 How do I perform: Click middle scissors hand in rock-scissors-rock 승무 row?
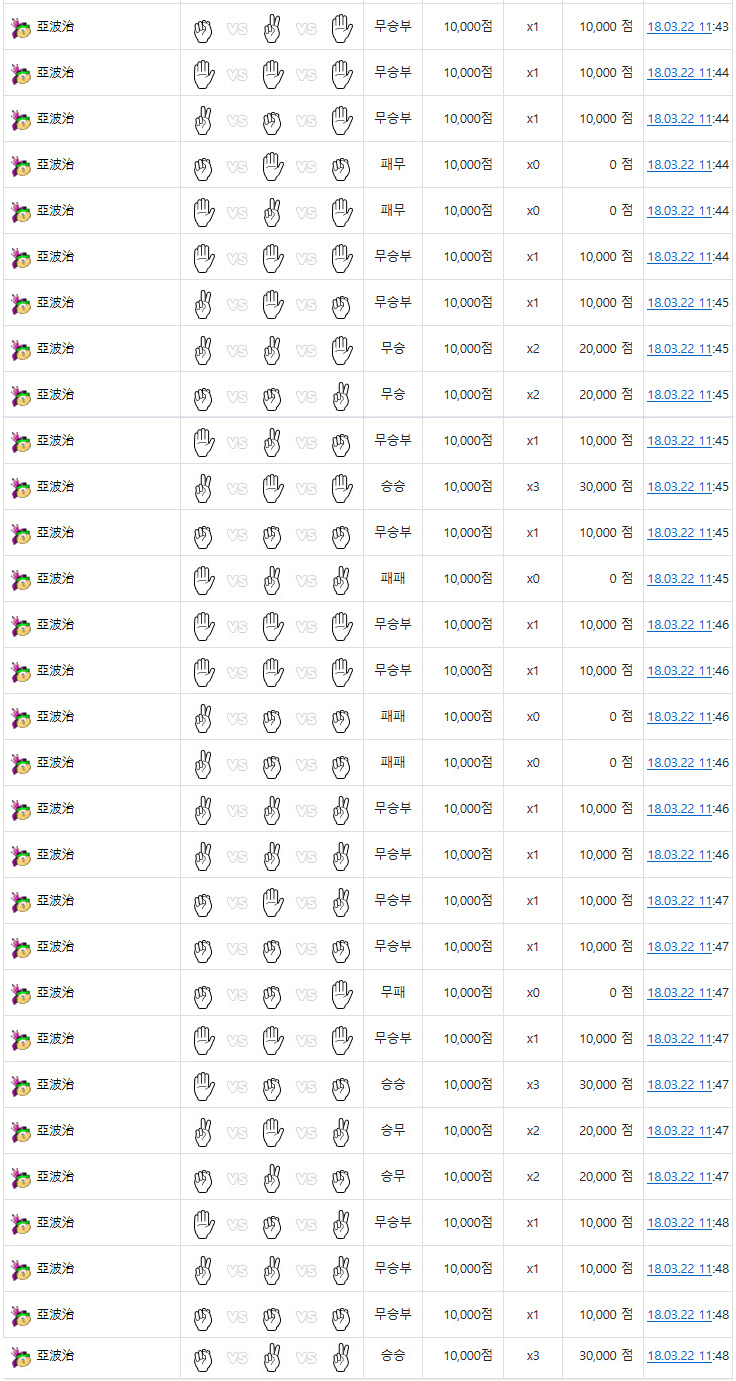[x=272, y=1178]
